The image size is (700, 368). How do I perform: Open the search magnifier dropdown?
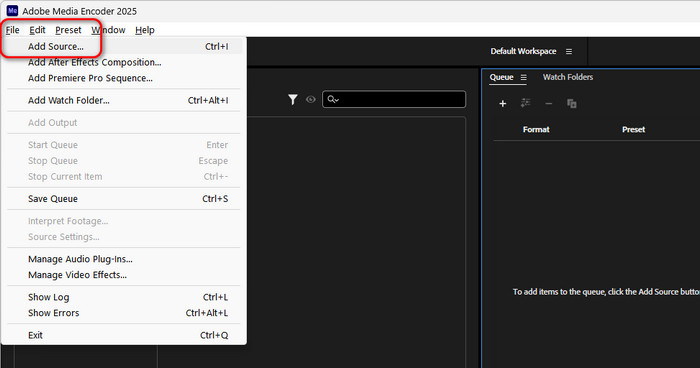pyautogui.click(x=333, y=99)
